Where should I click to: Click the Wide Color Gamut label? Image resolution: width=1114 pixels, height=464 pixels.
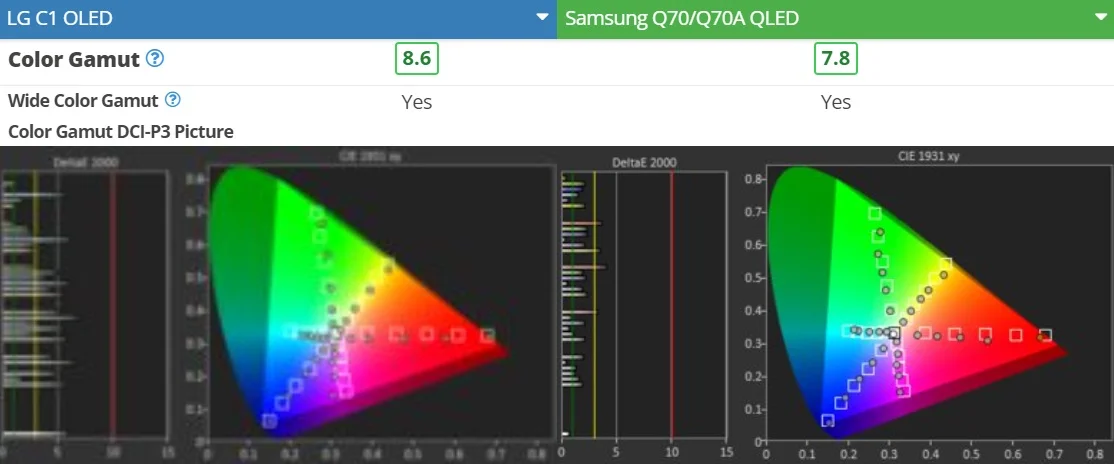(x=83, y=101)
